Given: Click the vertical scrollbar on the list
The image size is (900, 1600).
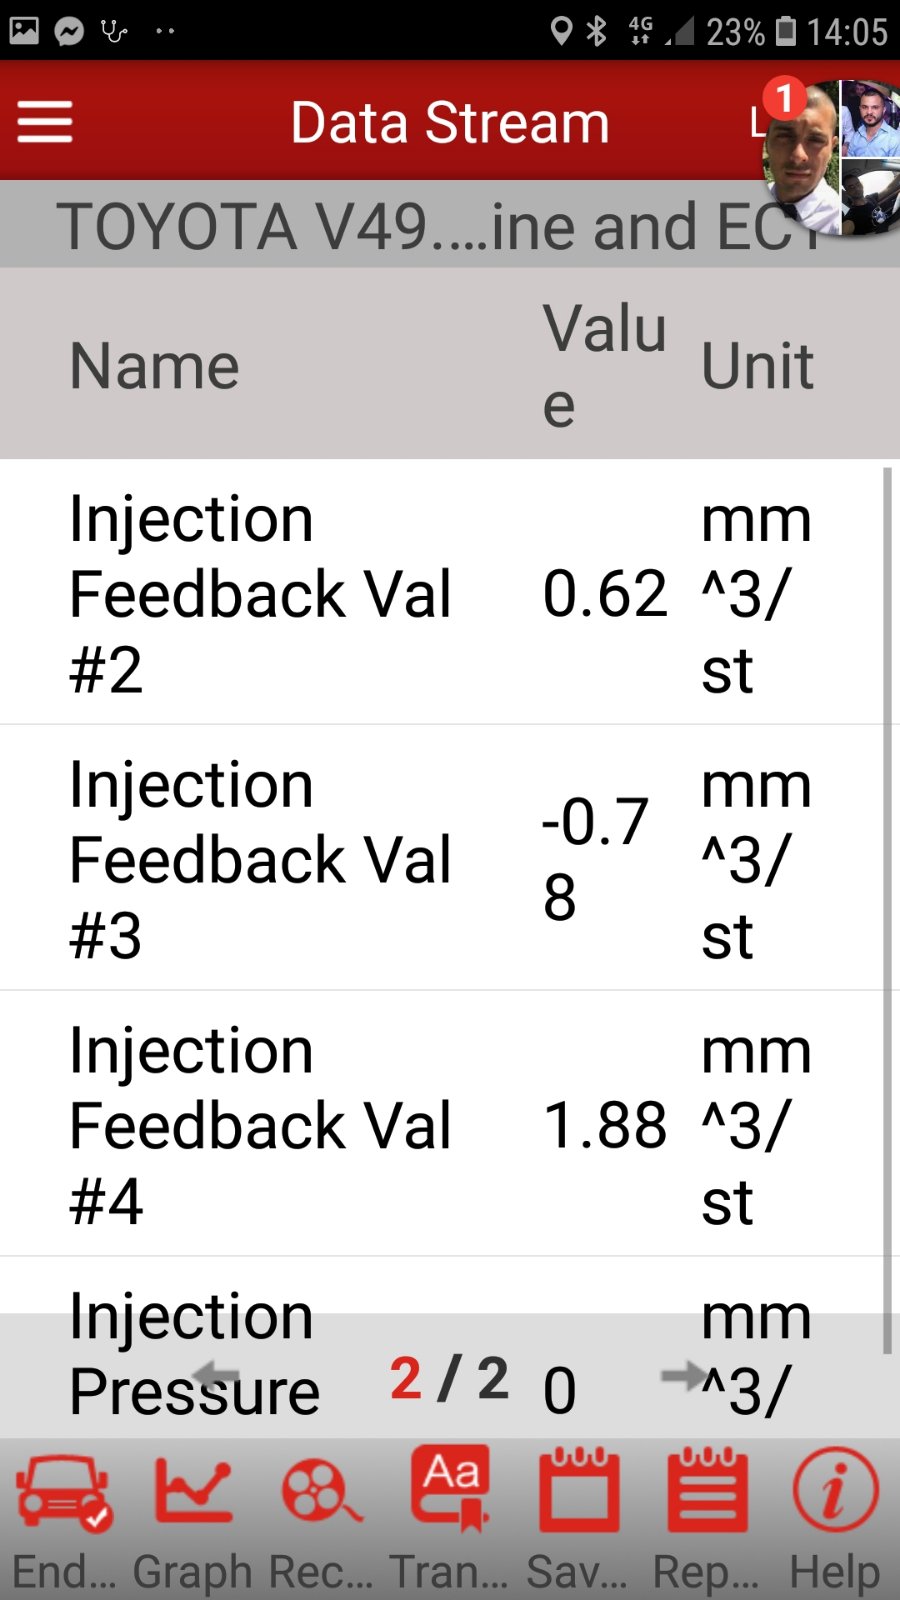Looking at the screenshot, I should pyautogui.click(x=886, y=910).
